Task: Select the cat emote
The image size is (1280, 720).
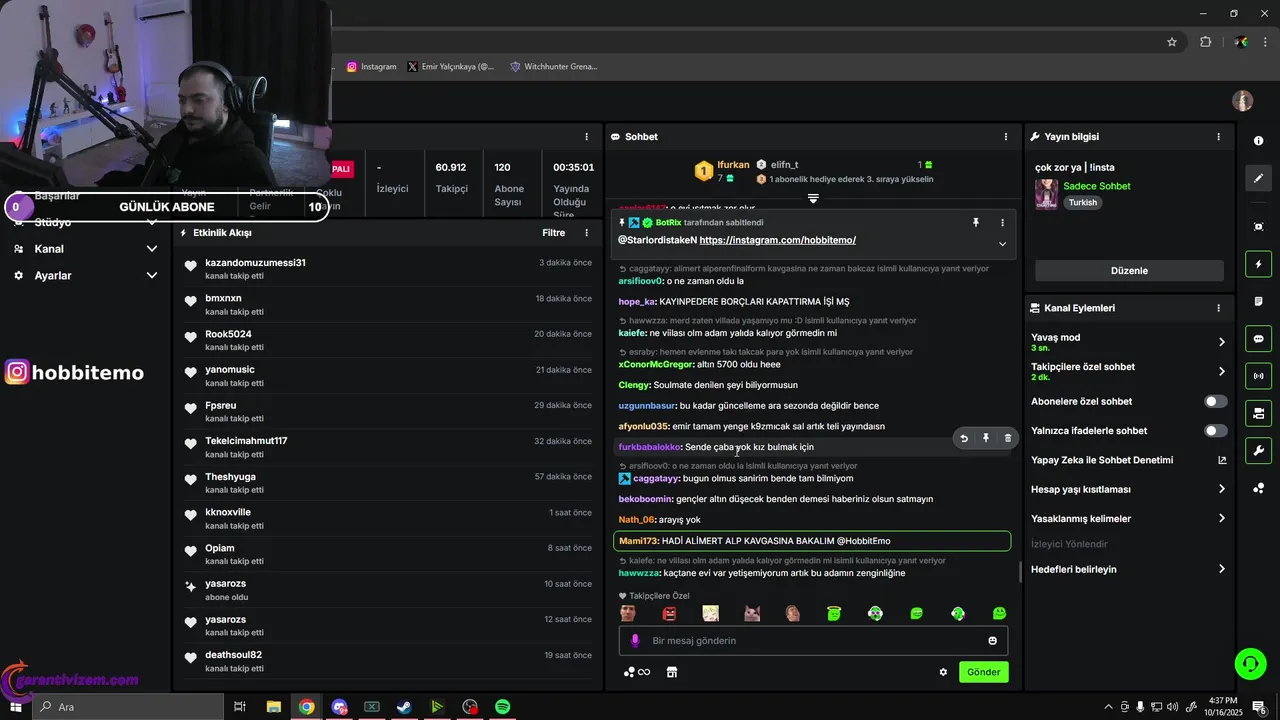Action: click(x=752, y=613)
